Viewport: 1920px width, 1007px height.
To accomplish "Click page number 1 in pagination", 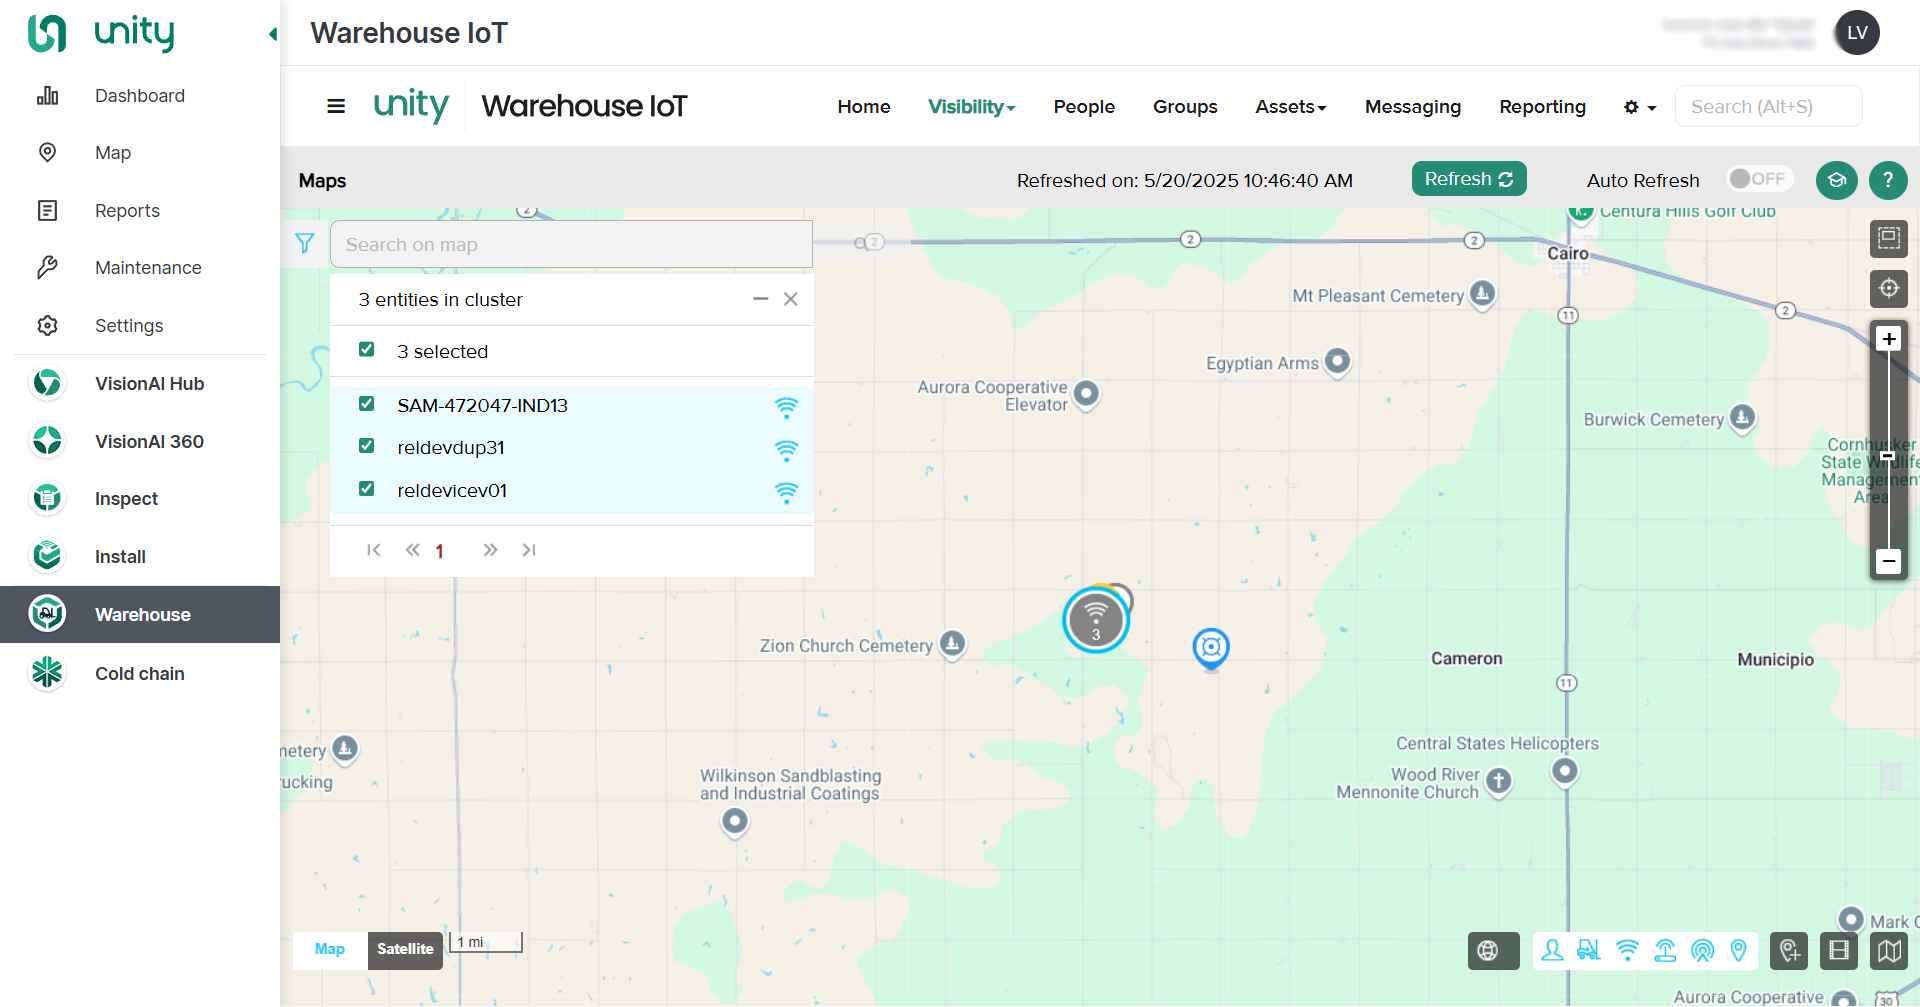I will [x=439, y=551].
